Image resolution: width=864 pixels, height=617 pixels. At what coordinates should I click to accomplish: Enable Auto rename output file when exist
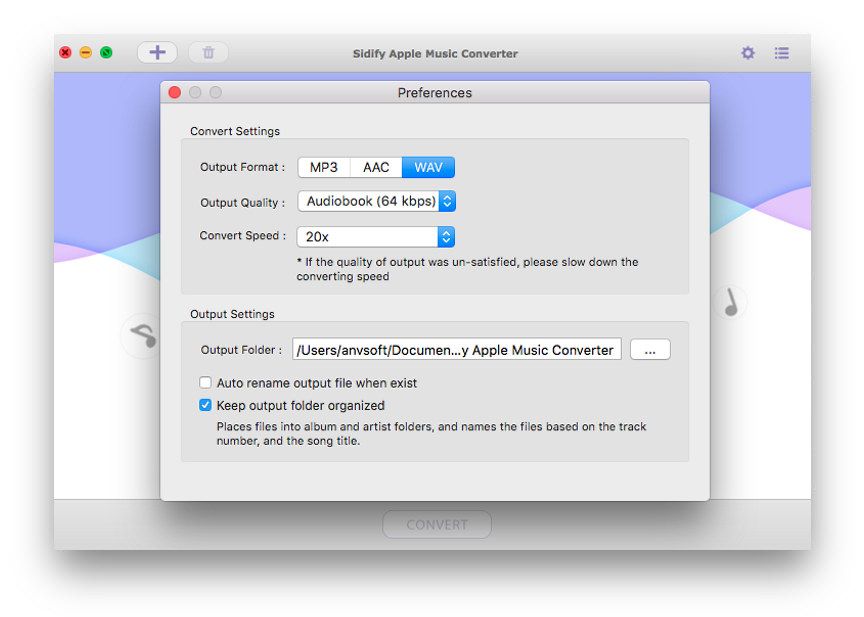pyautogui.click(x=205, y=382)
